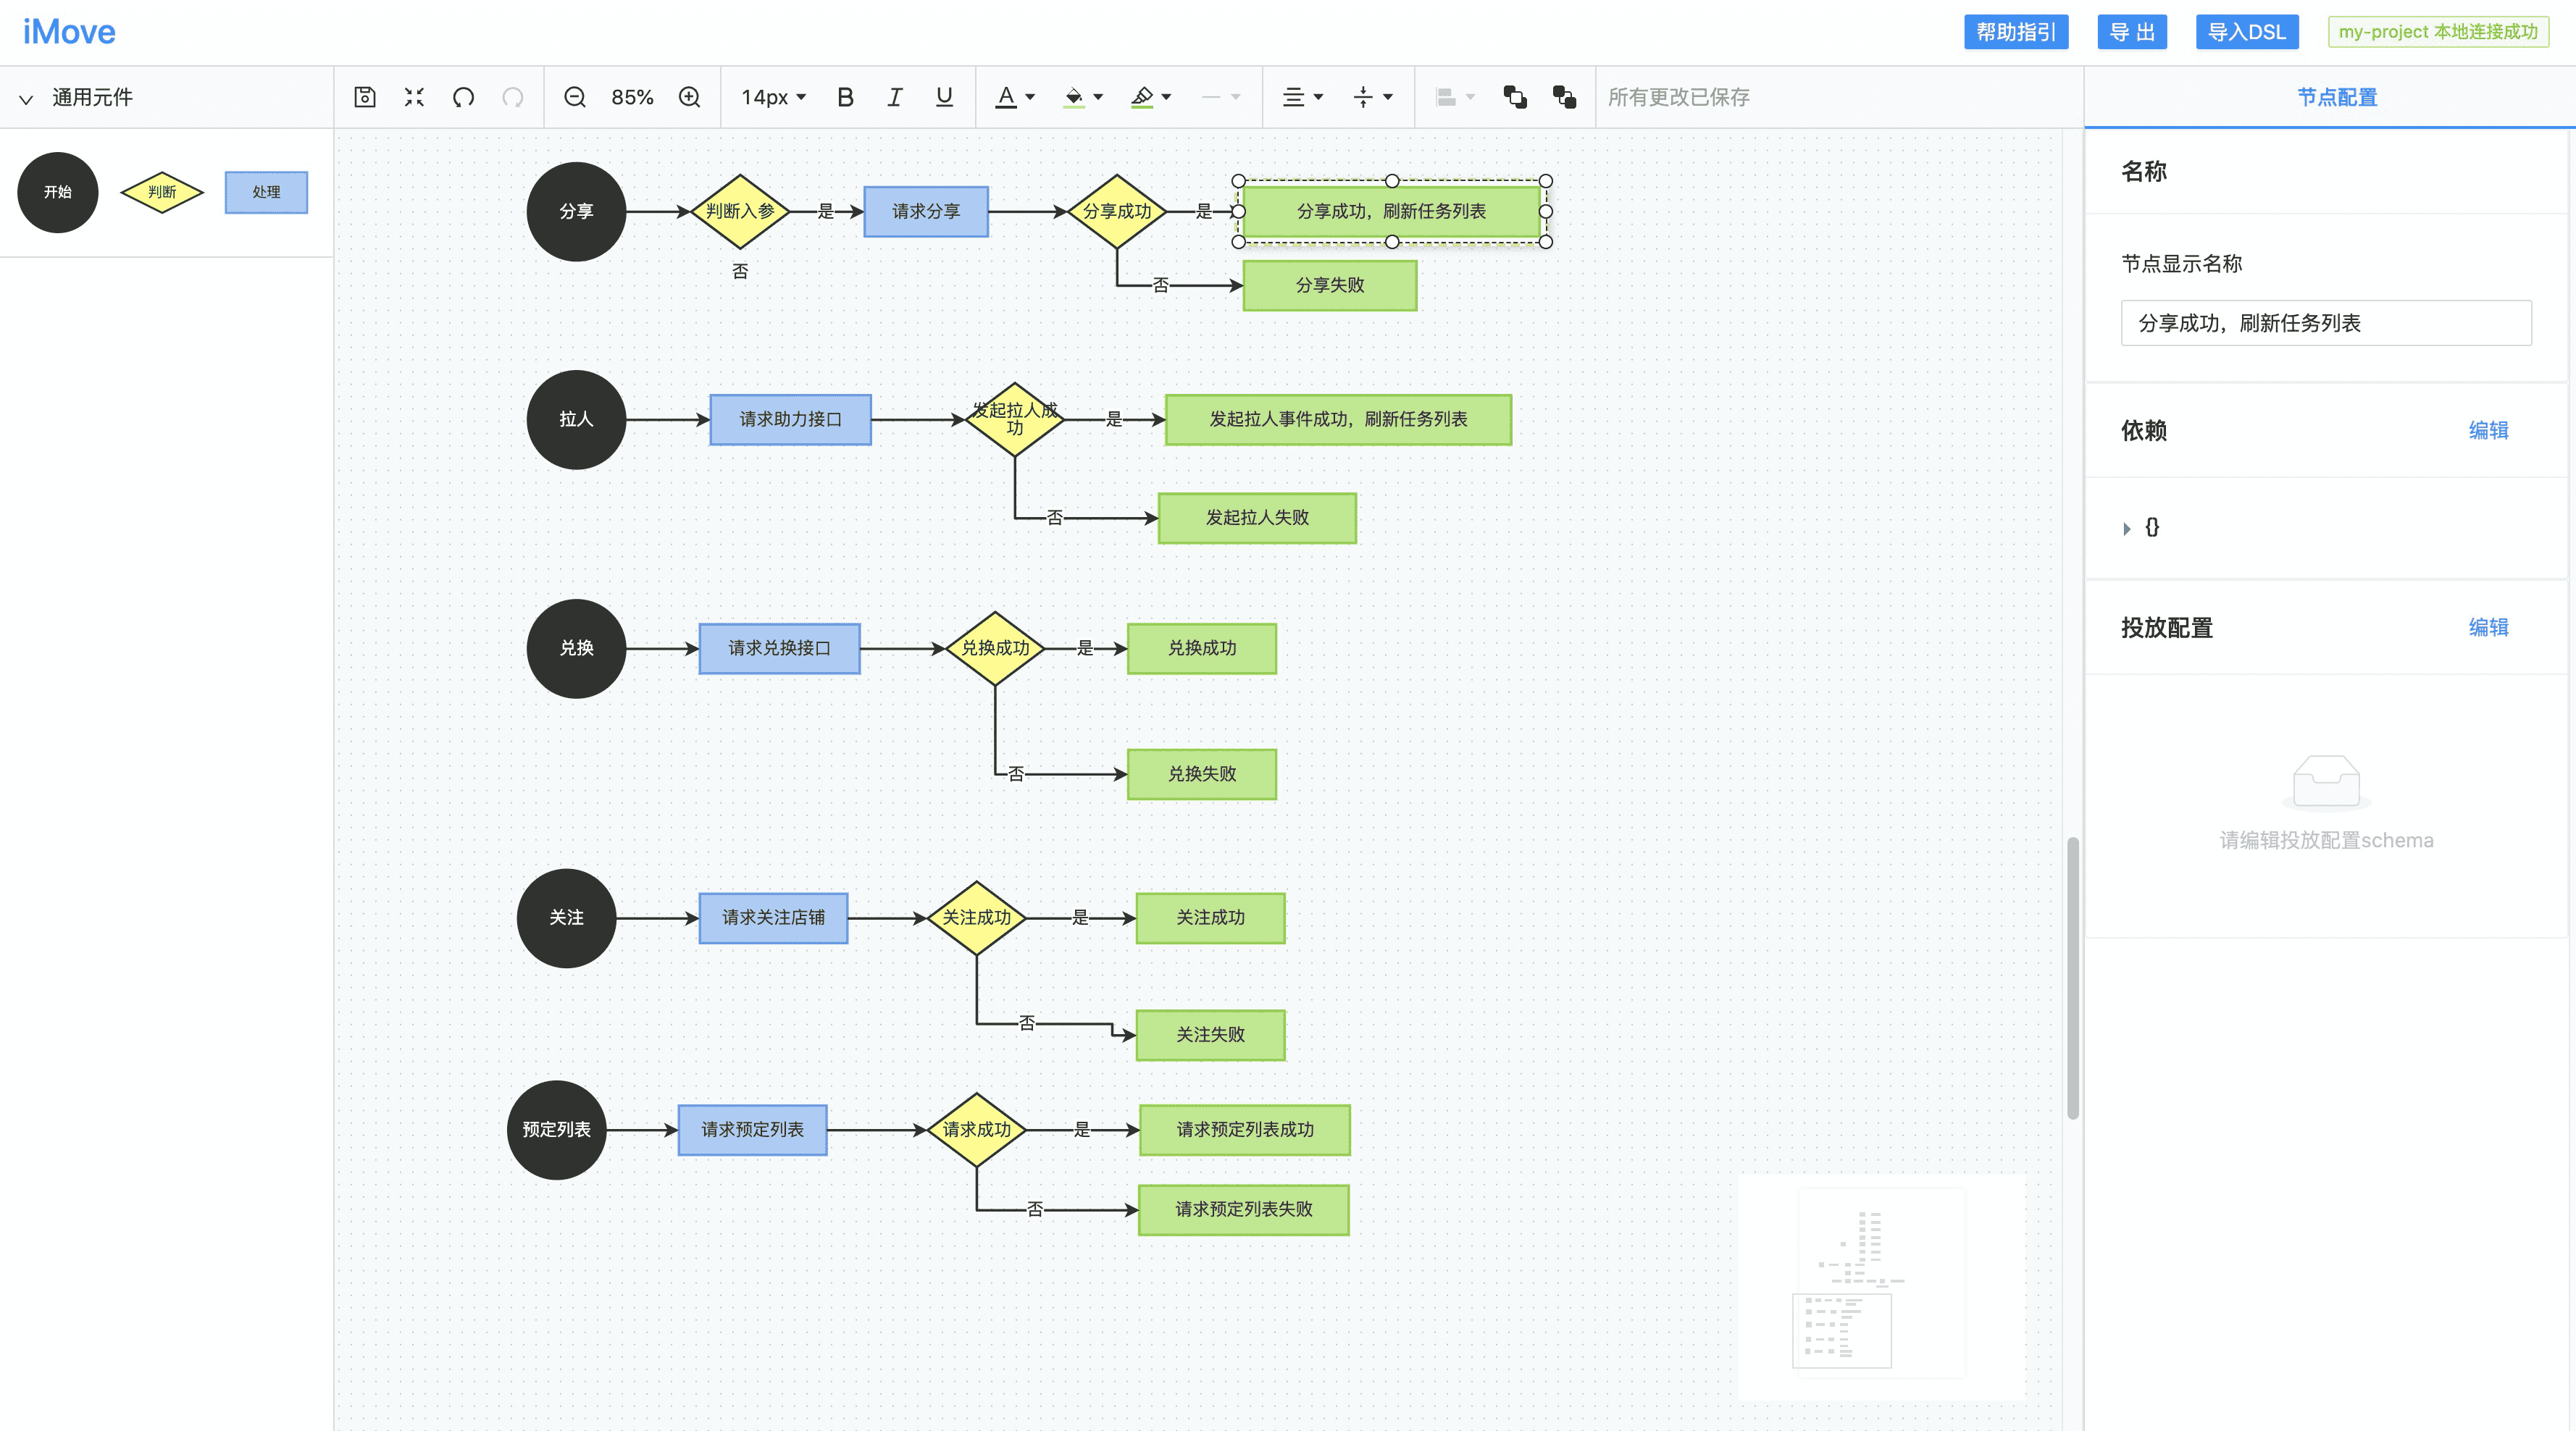Send selected node to back
This screenshot has height=1431, width=2576.
[x=1564, y=97]
